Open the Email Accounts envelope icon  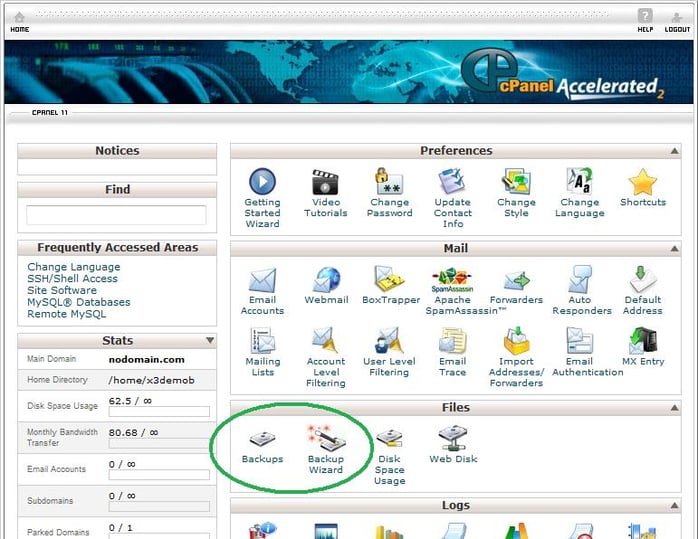click(262, 280)
